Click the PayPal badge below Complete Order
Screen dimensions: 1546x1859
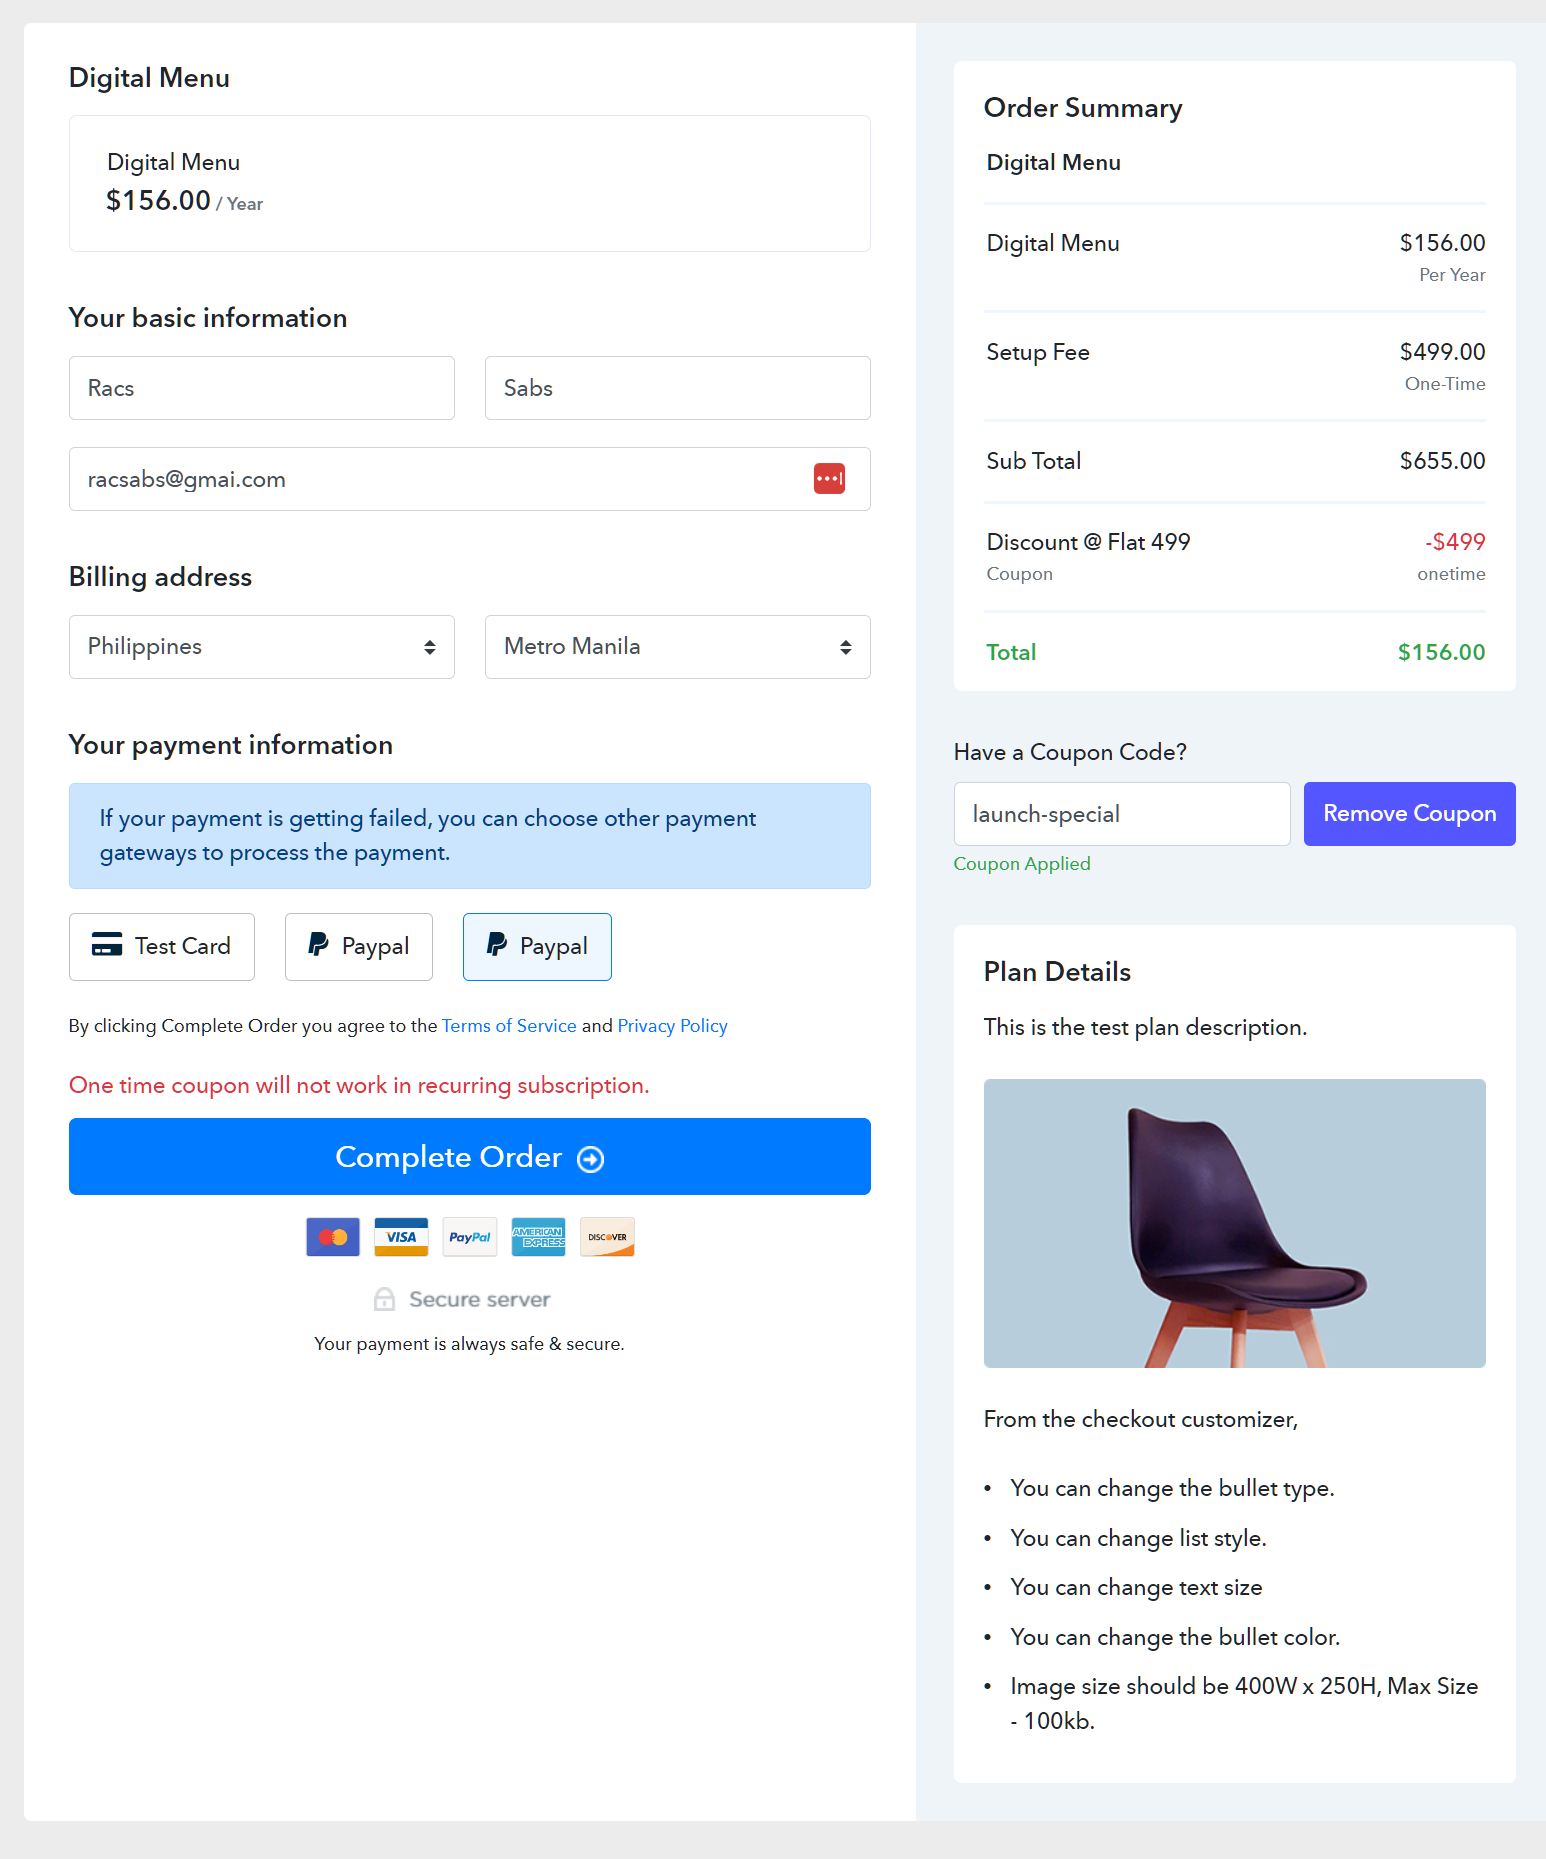470,1237
